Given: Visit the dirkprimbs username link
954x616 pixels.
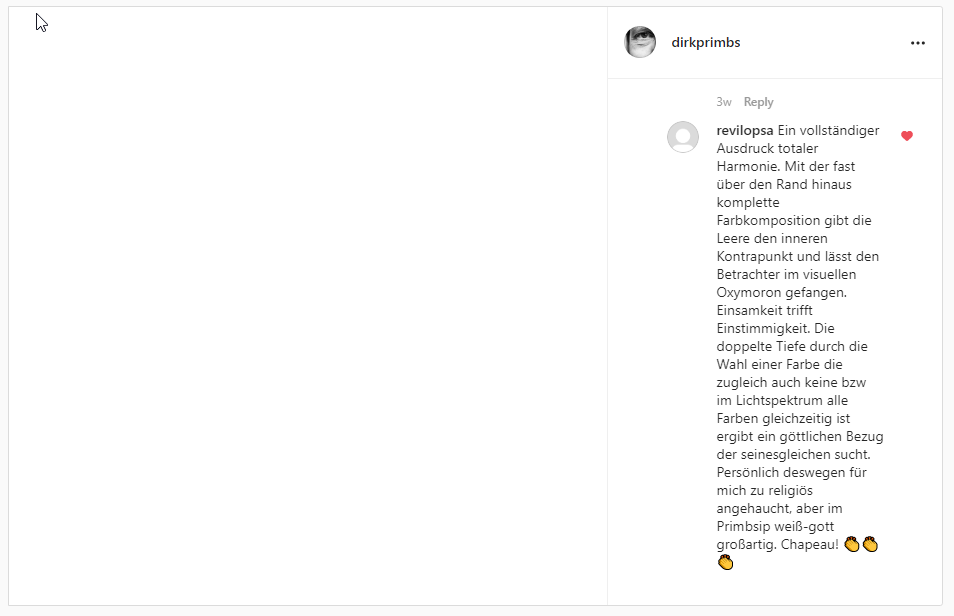Looking at the screenshot, I should (706, 43).
